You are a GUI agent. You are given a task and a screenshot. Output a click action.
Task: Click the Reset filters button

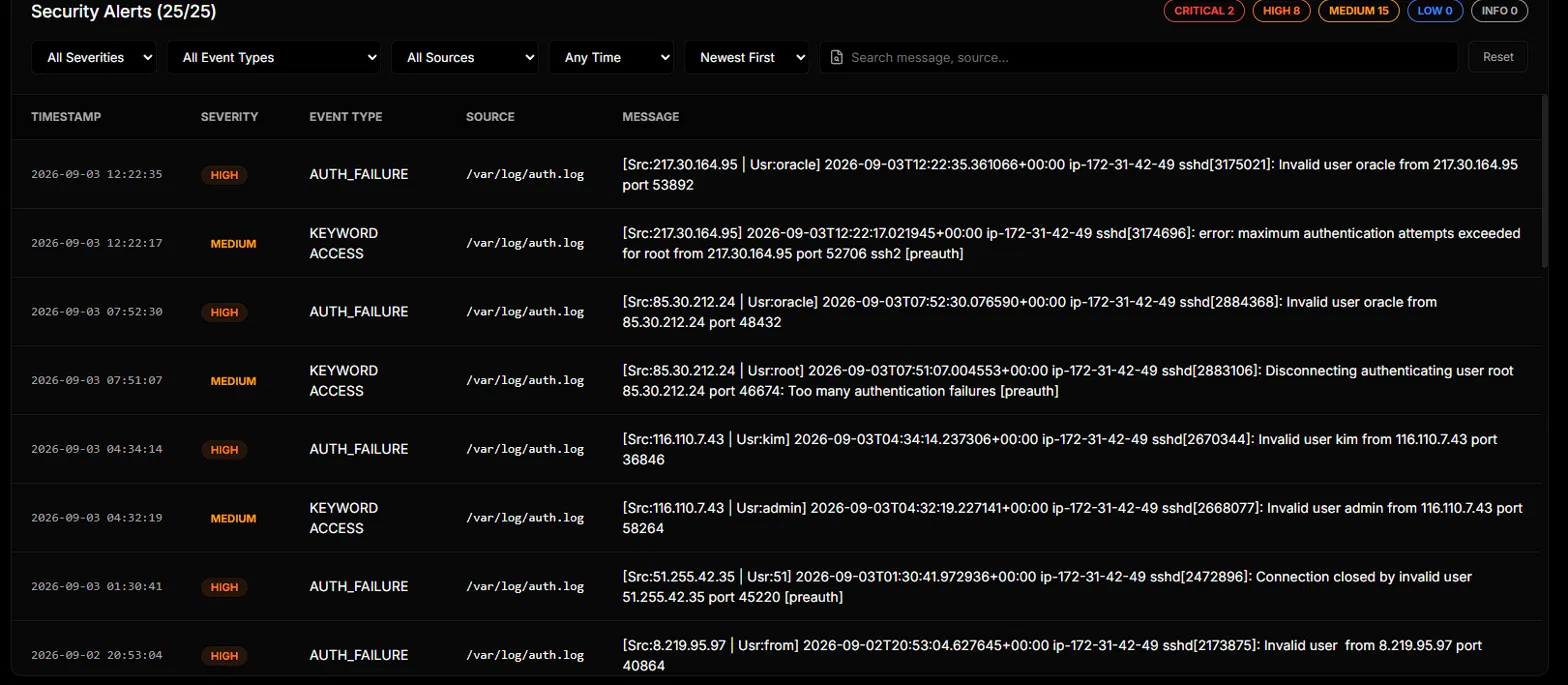click(1498, 57)
